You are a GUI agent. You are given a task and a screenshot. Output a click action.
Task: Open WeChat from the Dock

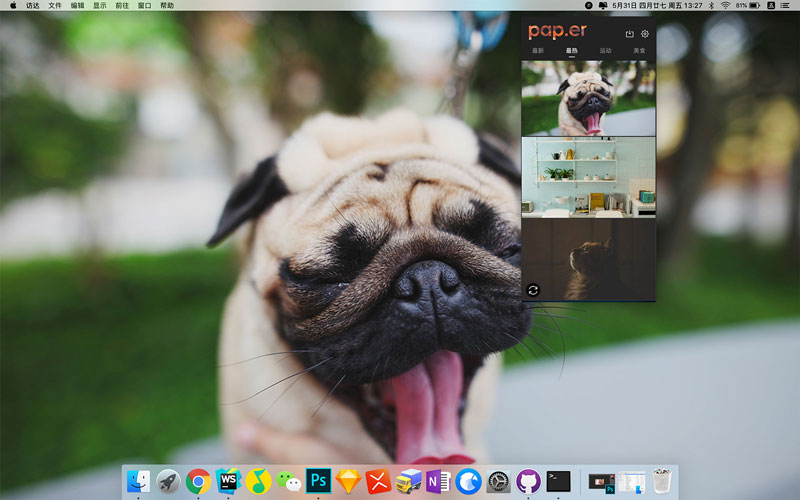click(x=288, y=481)
